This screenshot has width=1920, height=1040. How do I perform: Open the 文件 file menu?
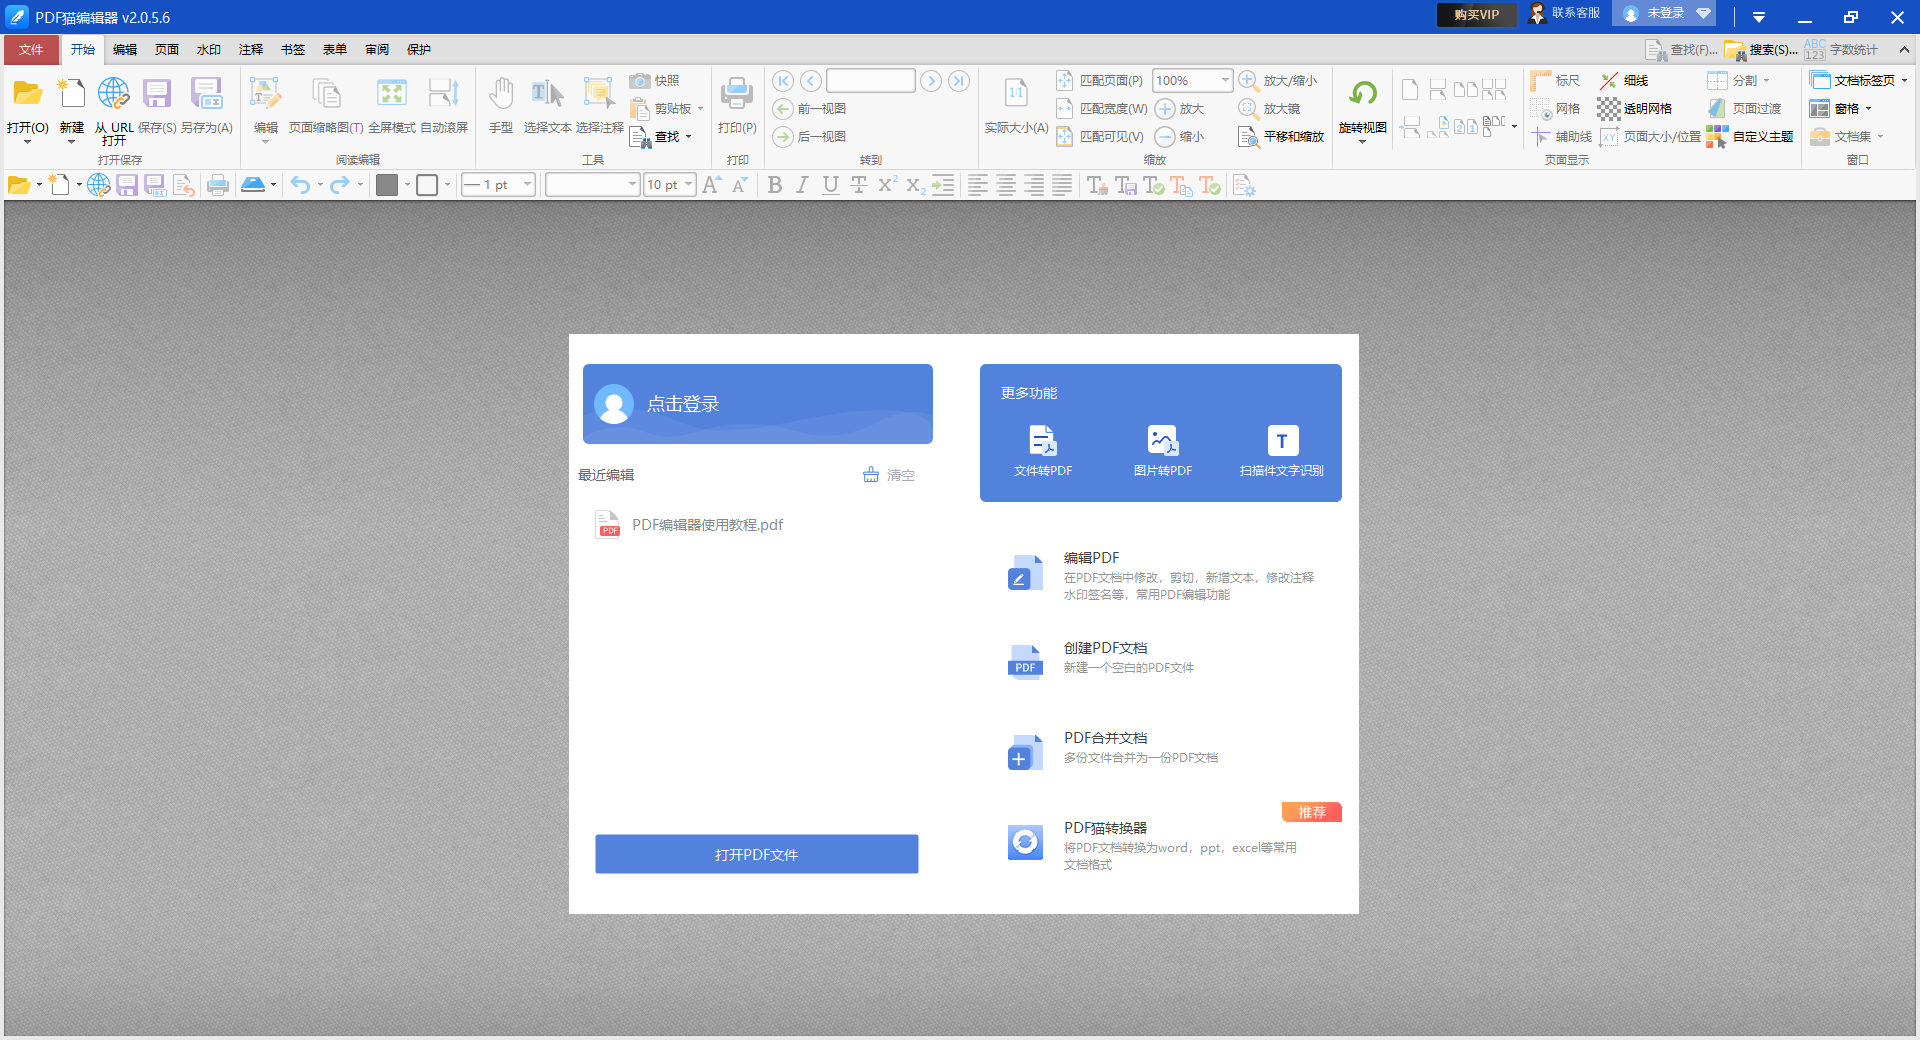point(31,49)
